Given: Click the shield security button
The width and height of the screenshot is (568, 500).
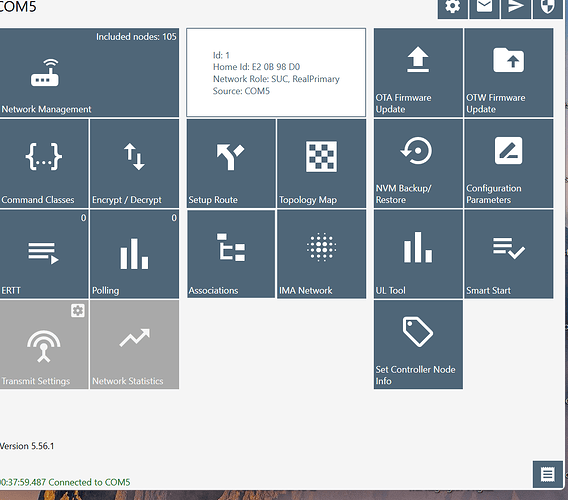Looking at the screenshot, I should (x=548, y=8).
